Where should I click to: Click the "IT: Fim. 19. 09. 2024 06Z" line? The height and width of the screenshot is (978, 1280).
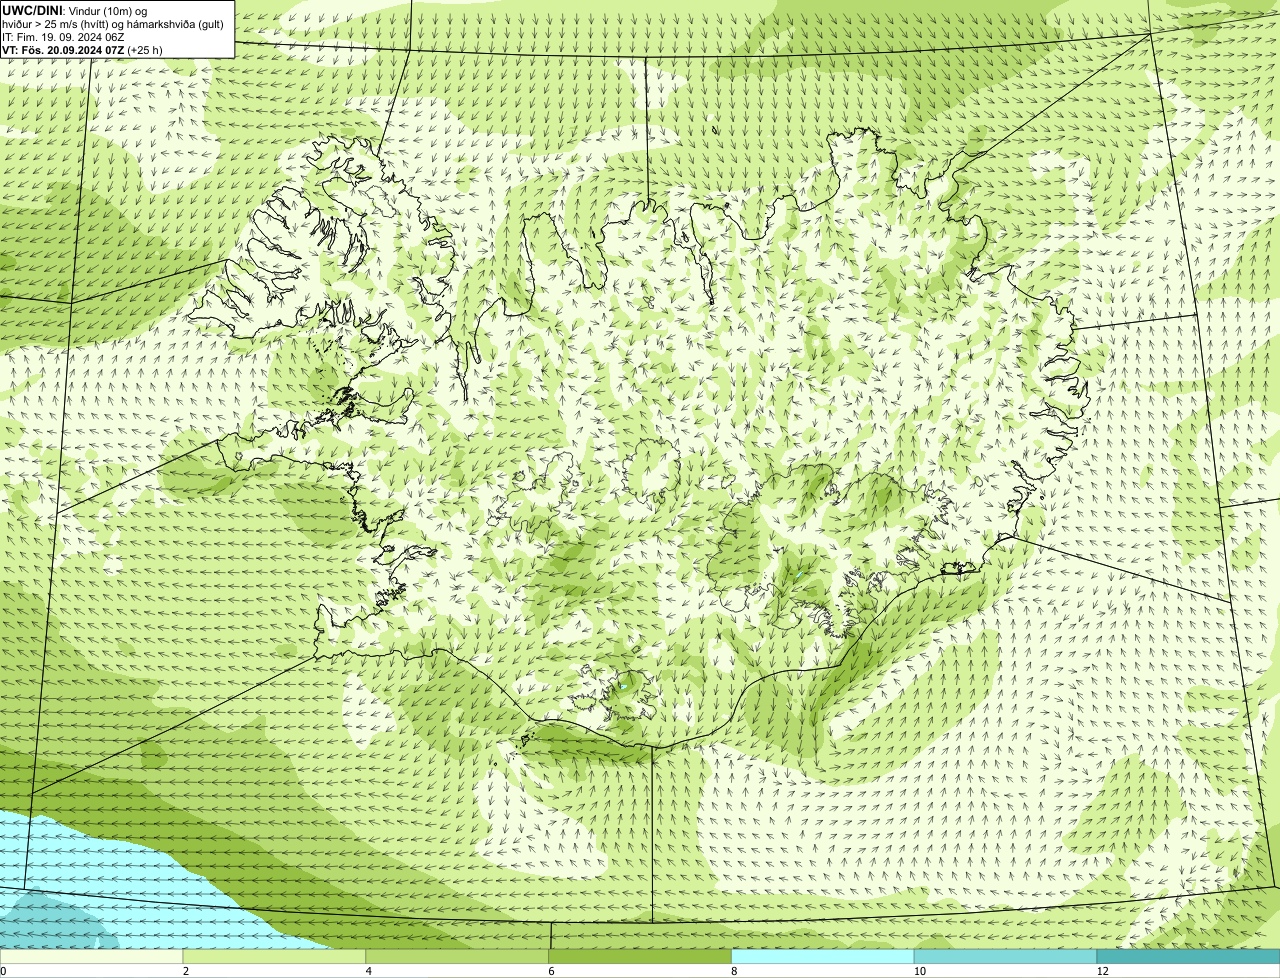(63, 37)
